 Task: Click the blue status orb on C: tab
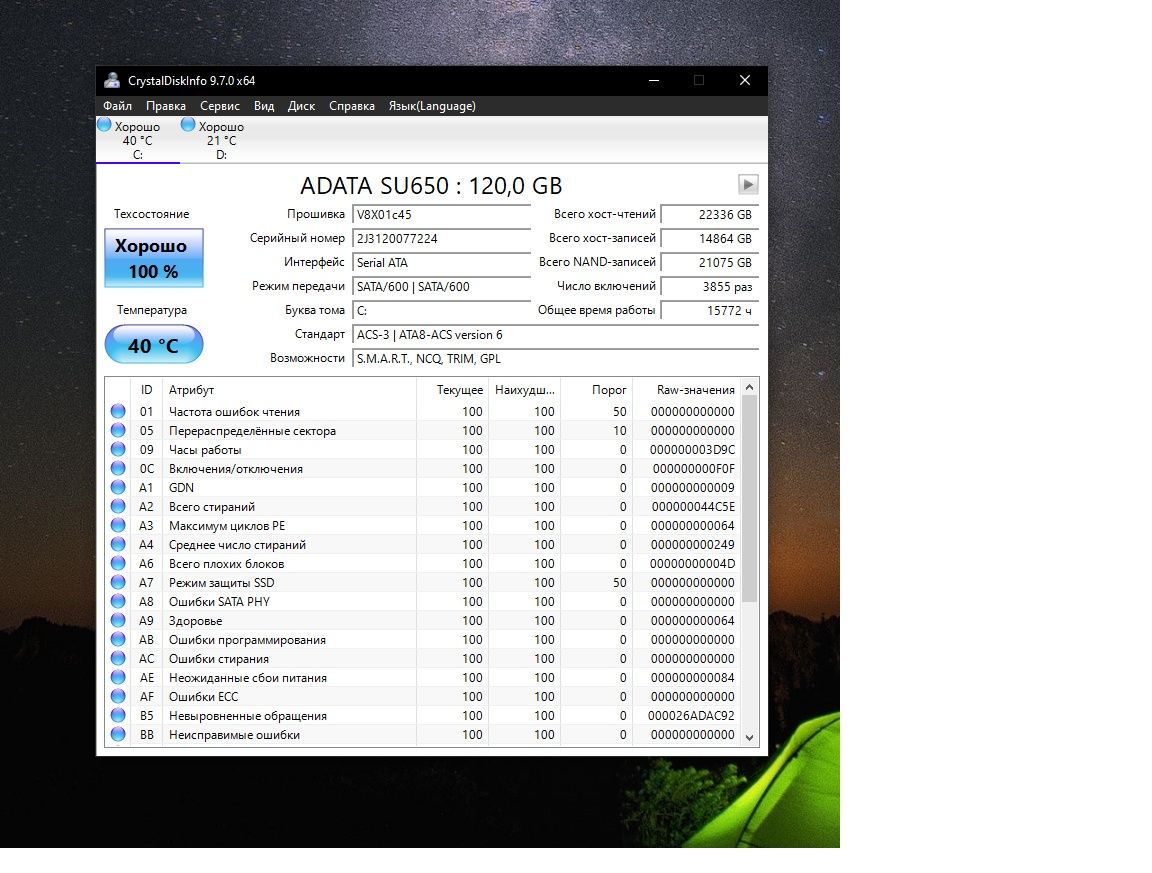click(104, 125)
